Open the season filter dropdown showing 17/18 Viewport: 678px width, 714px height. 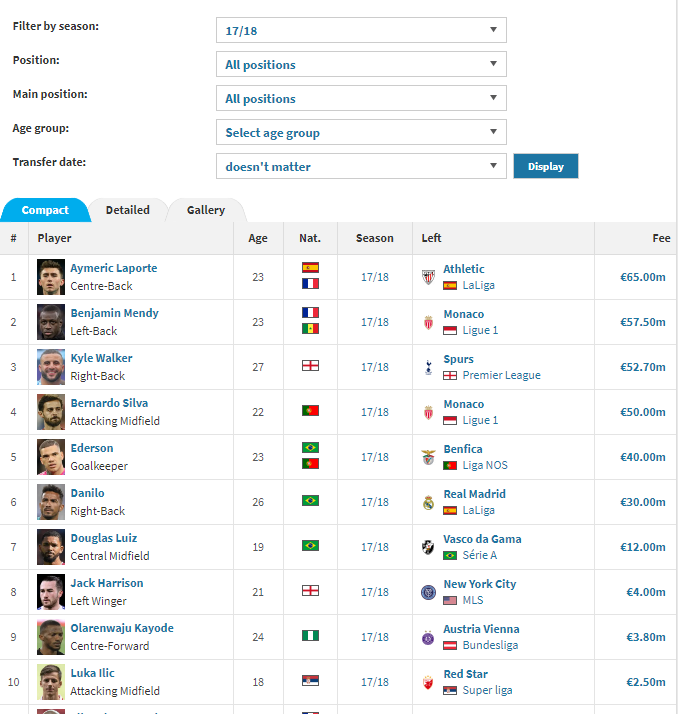(361, 31)
